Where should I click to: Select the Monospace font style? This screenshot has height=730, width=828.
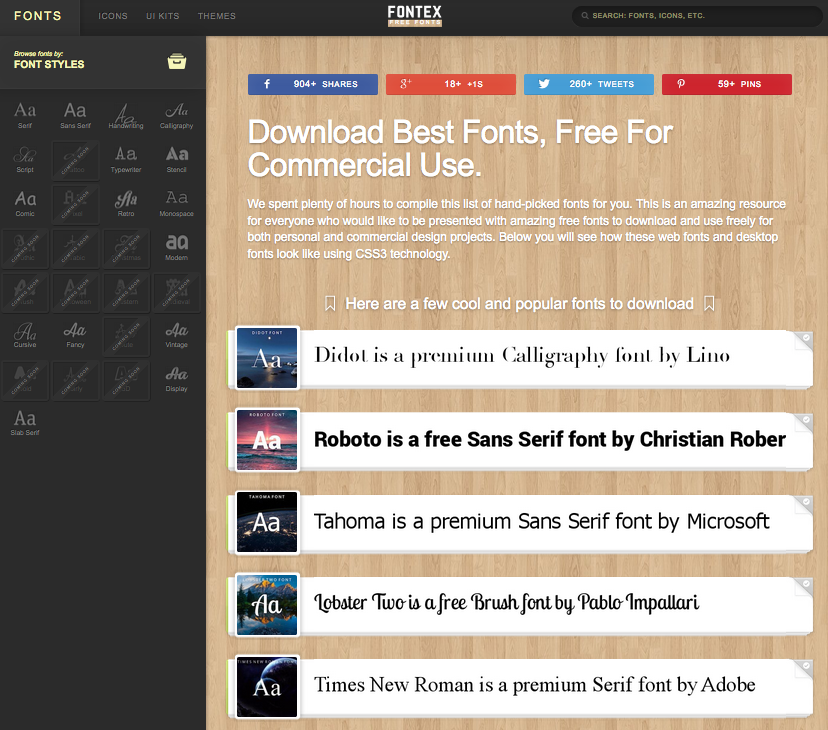tap(176, 203)
